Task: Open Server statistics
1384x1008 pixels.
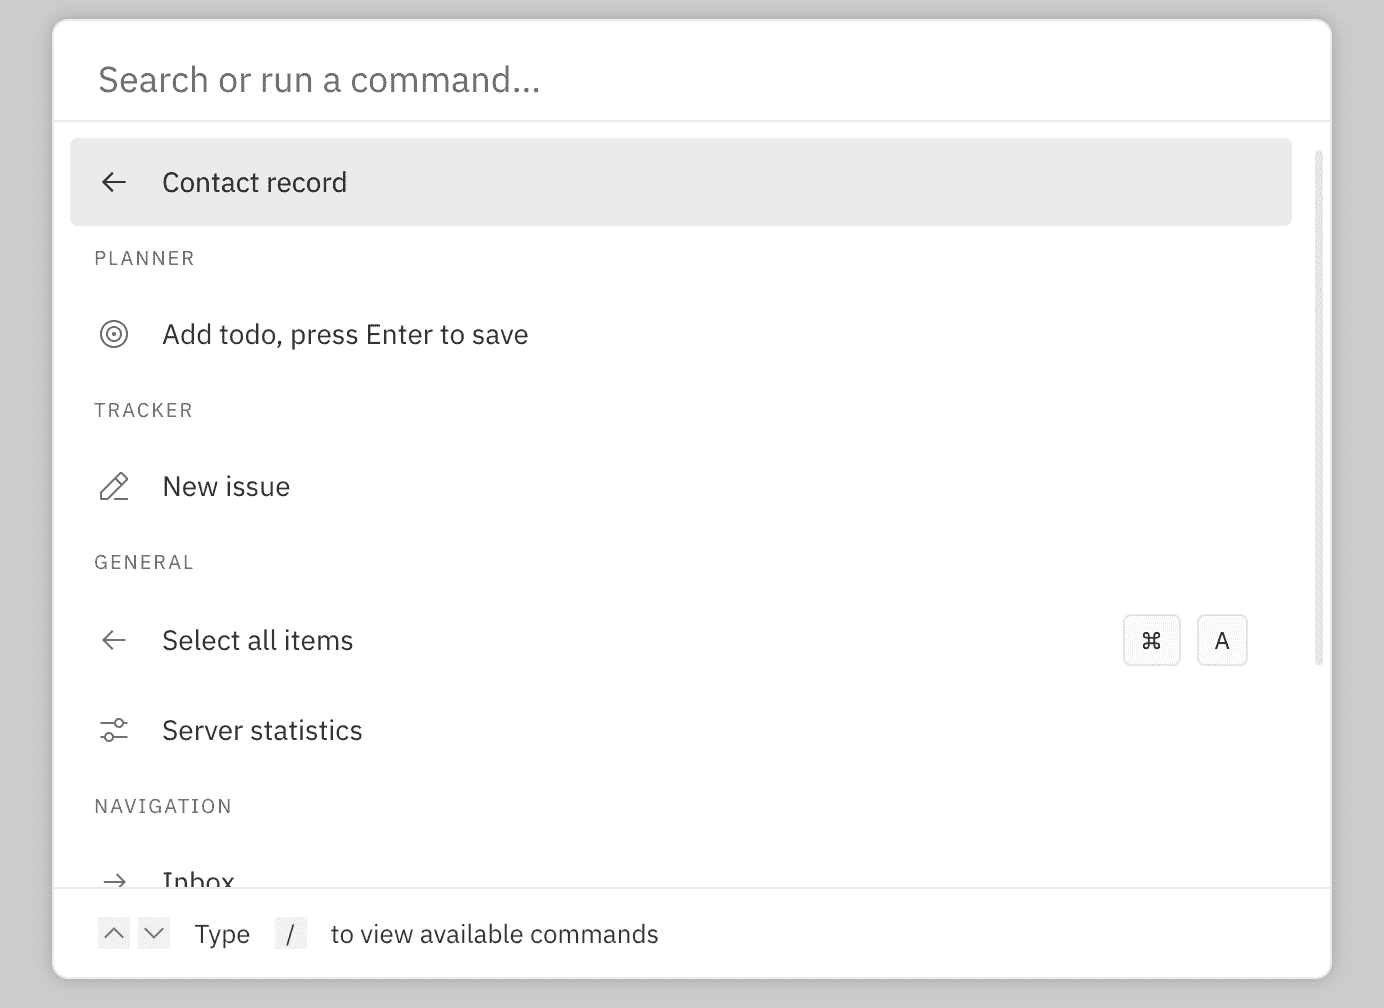Action: 262,730
